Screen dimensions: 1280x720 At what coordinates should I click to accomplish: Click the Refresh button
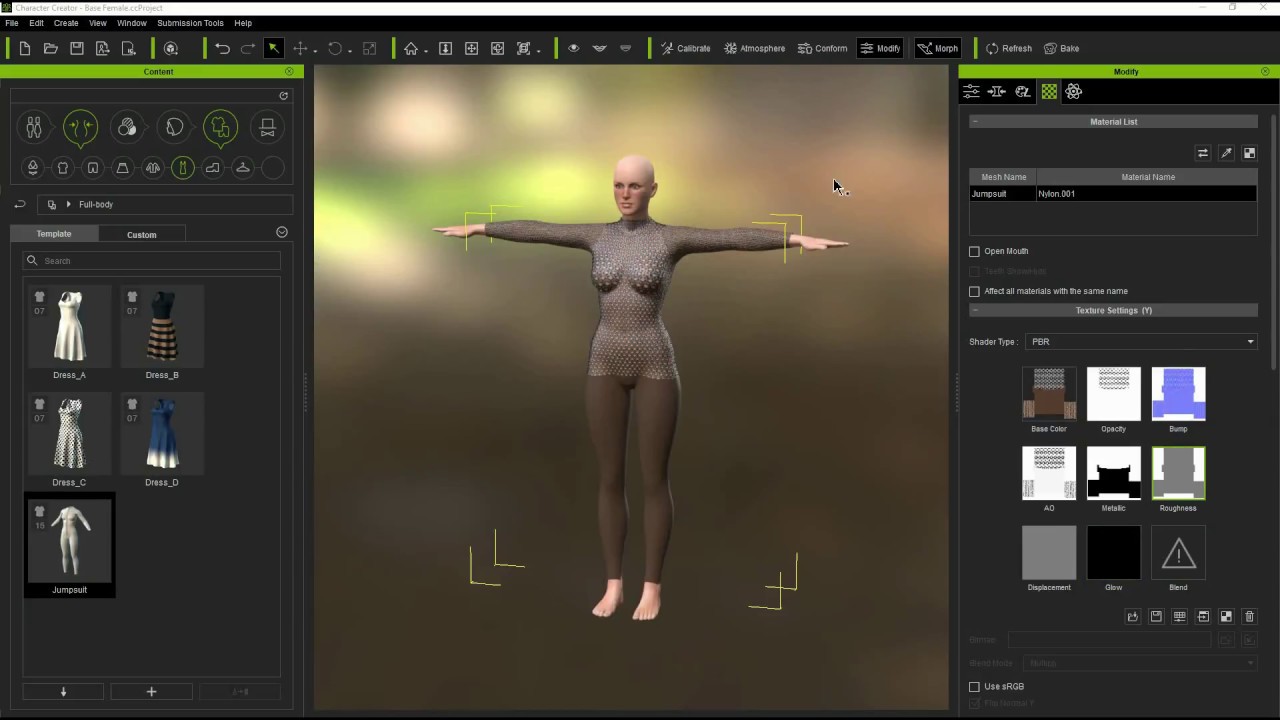1008,48
